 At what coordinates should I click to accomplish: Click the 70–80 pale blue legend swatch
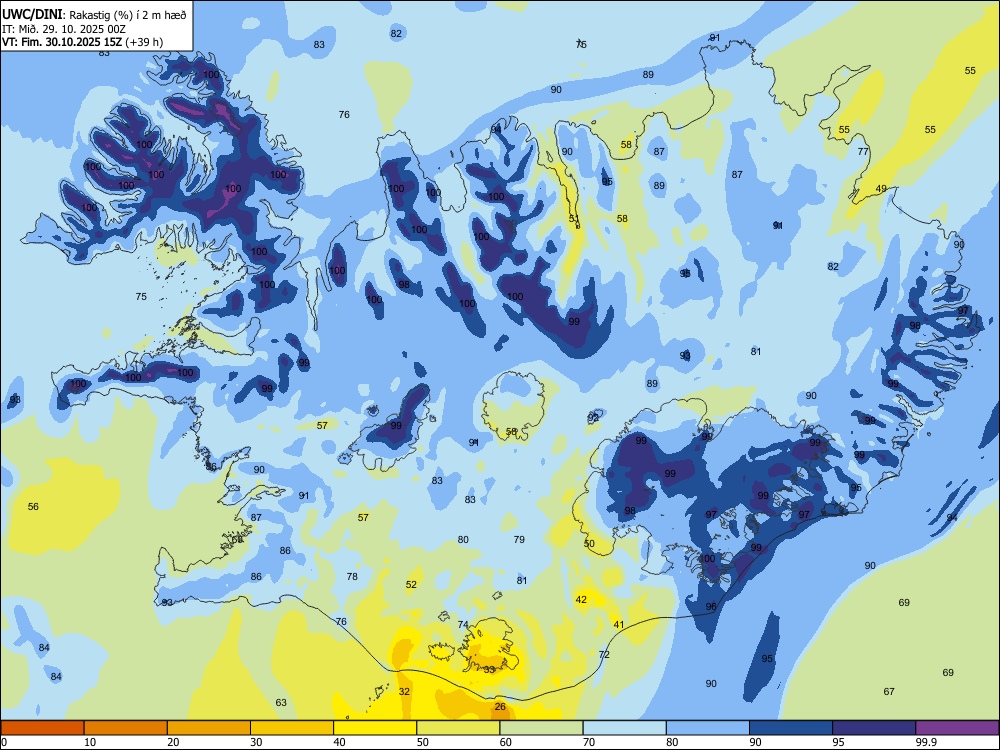click(x=624, y=728)
